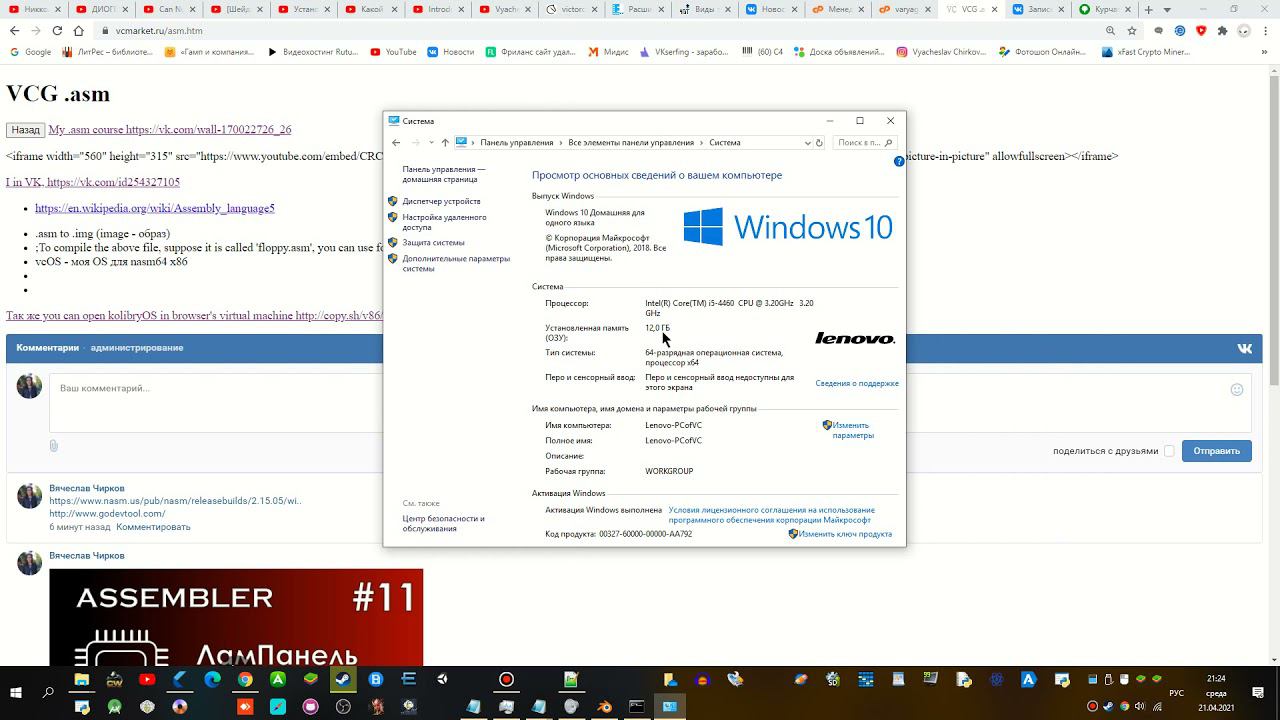Viewport: 1280px width, 720px height.
Task: Open the blue help question mark icon
Action: coord(899,161)
